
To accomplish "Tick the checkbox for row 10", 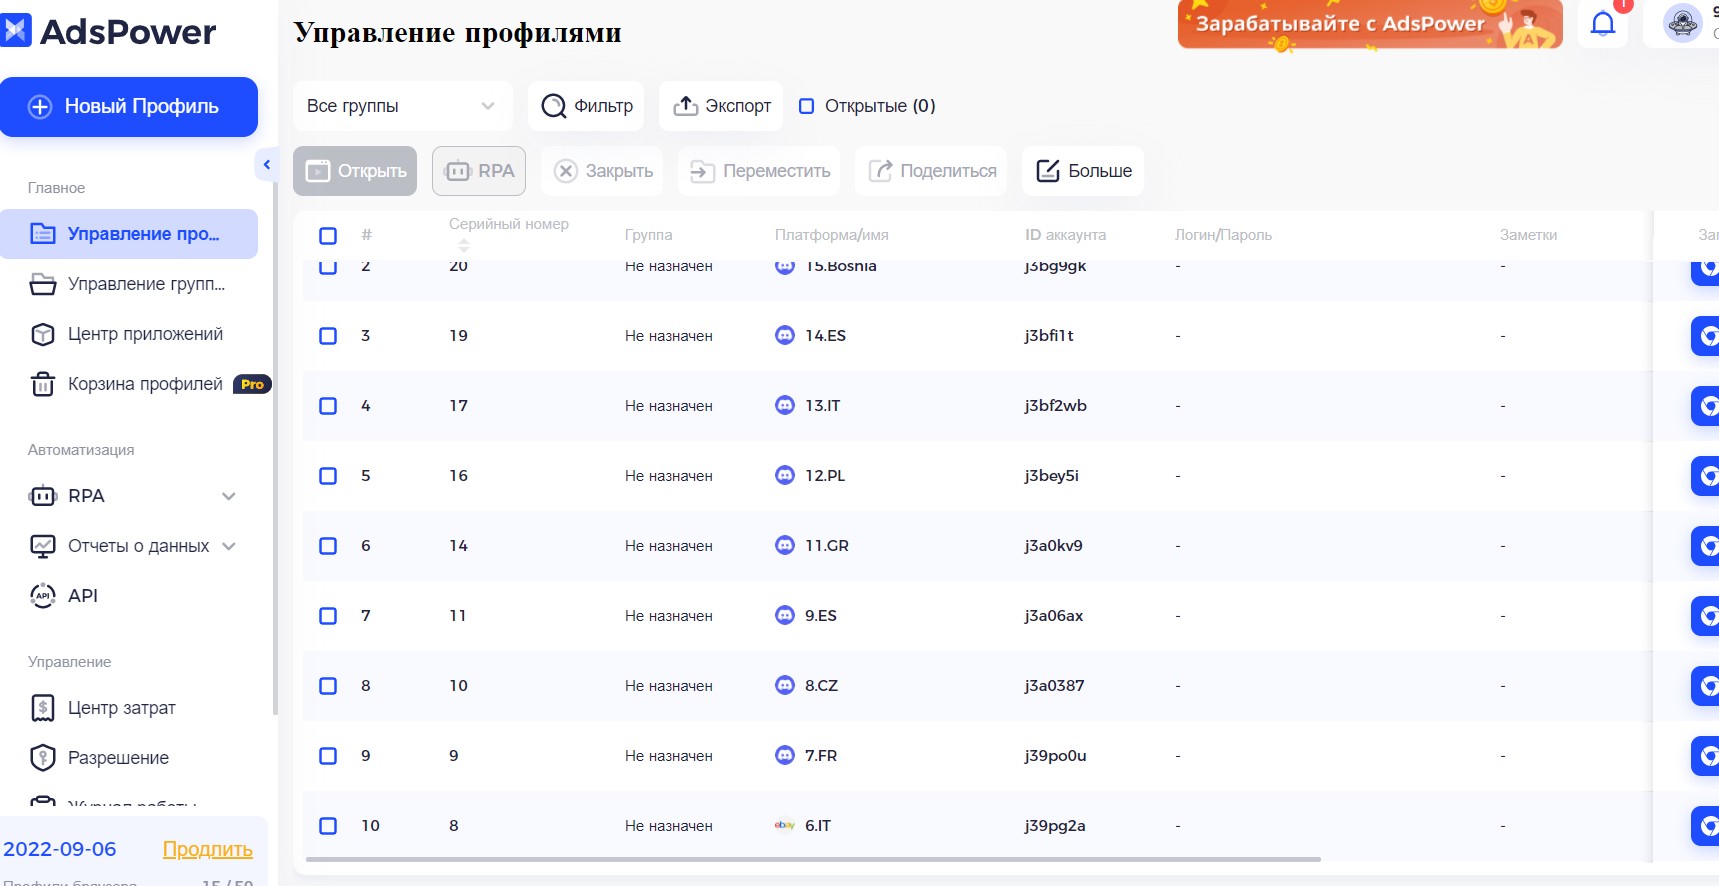I will click(328, 826).
